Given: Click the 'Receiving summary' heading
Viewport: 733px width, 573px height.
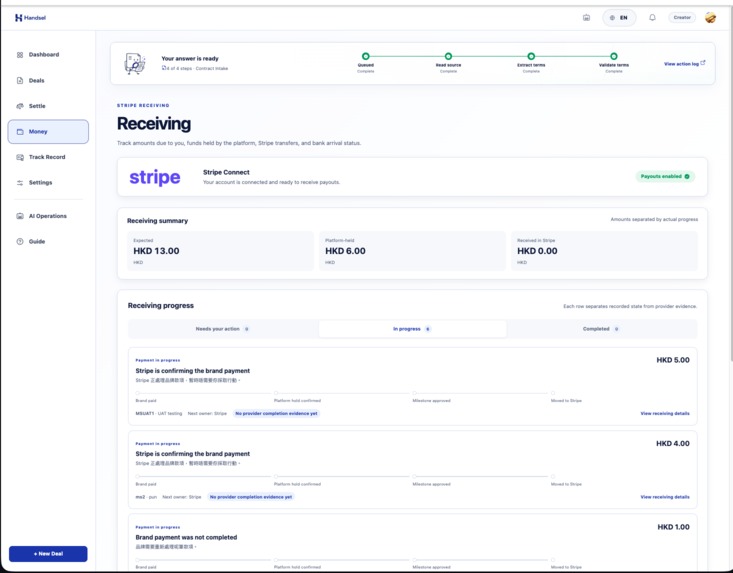Looking at the screenshot, I should [x=158, y=221].
